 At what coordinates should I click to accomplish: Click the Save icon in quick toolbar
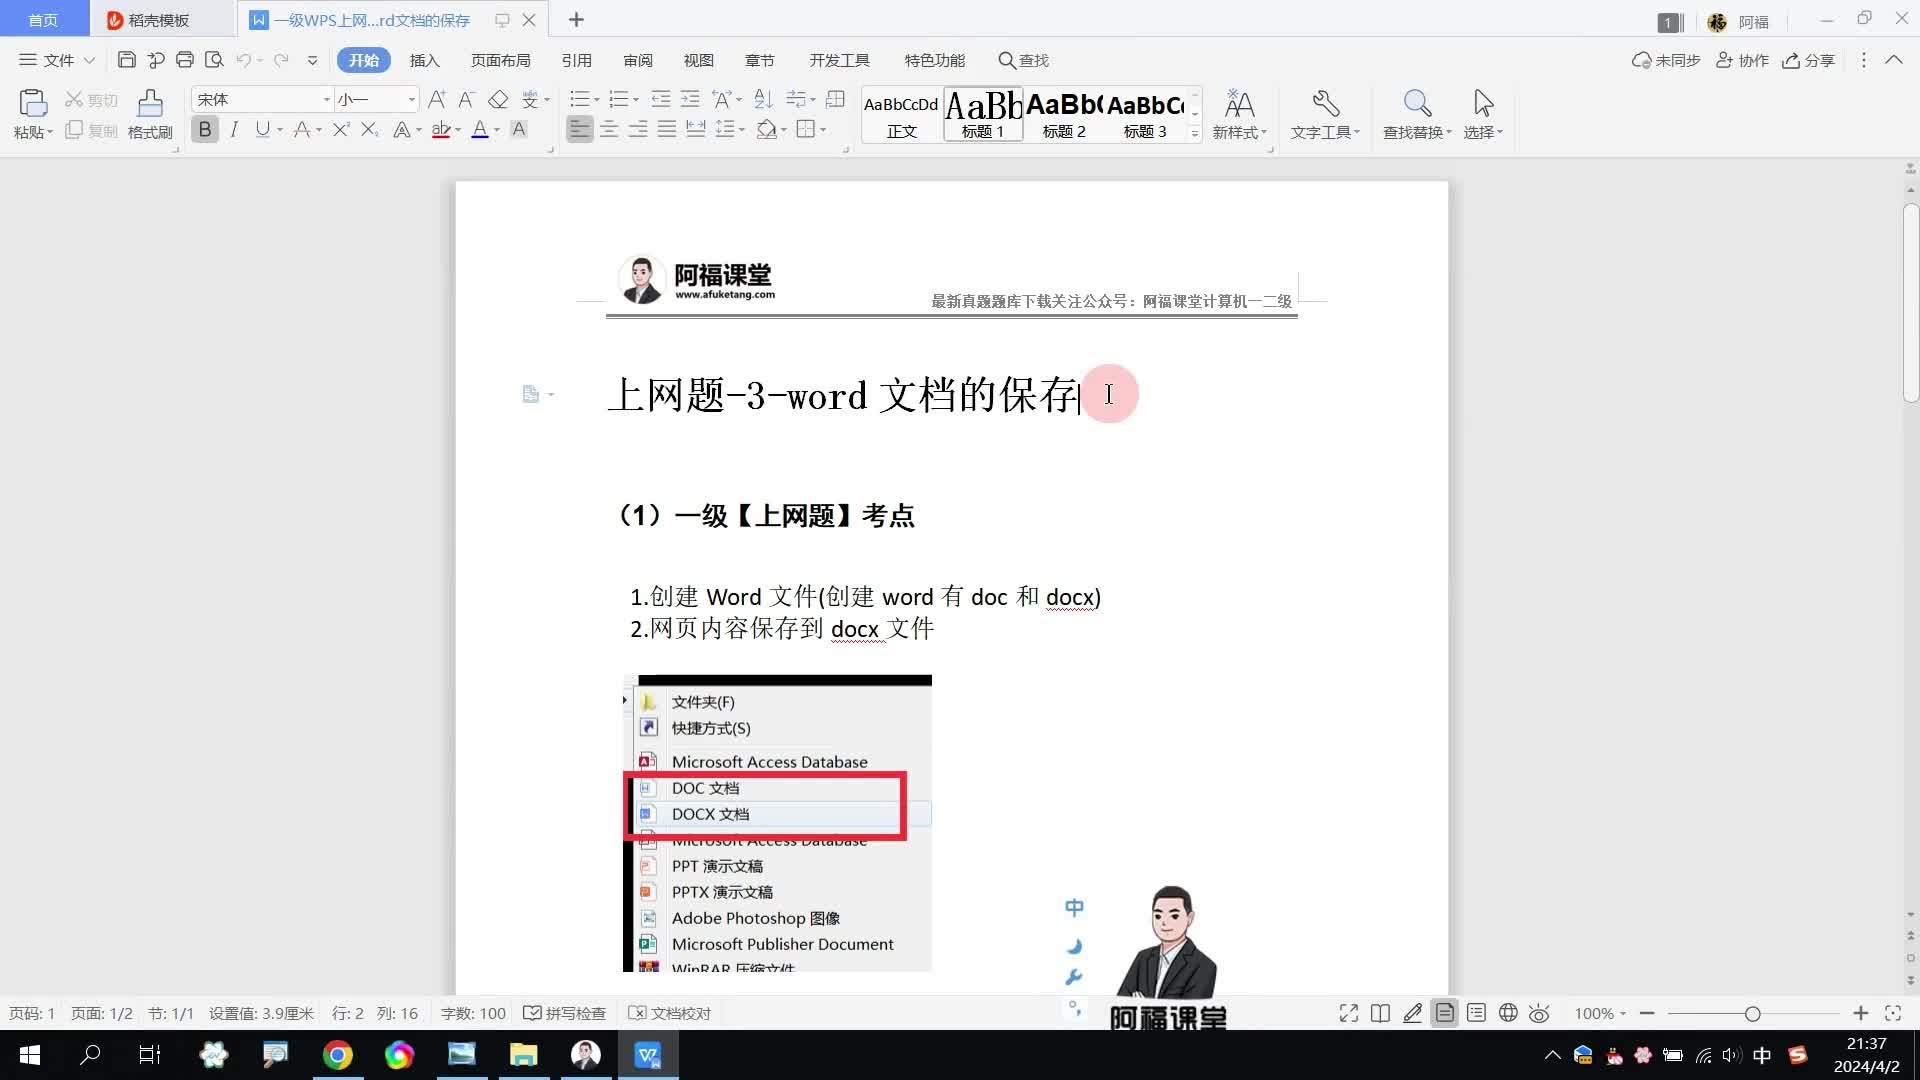[x=126, y=60]
